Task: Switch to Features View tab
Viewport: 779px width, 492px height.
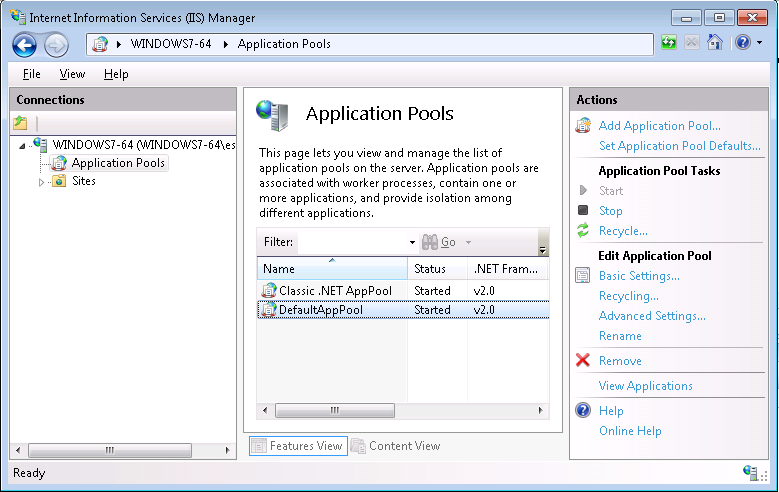Action: 298,446
